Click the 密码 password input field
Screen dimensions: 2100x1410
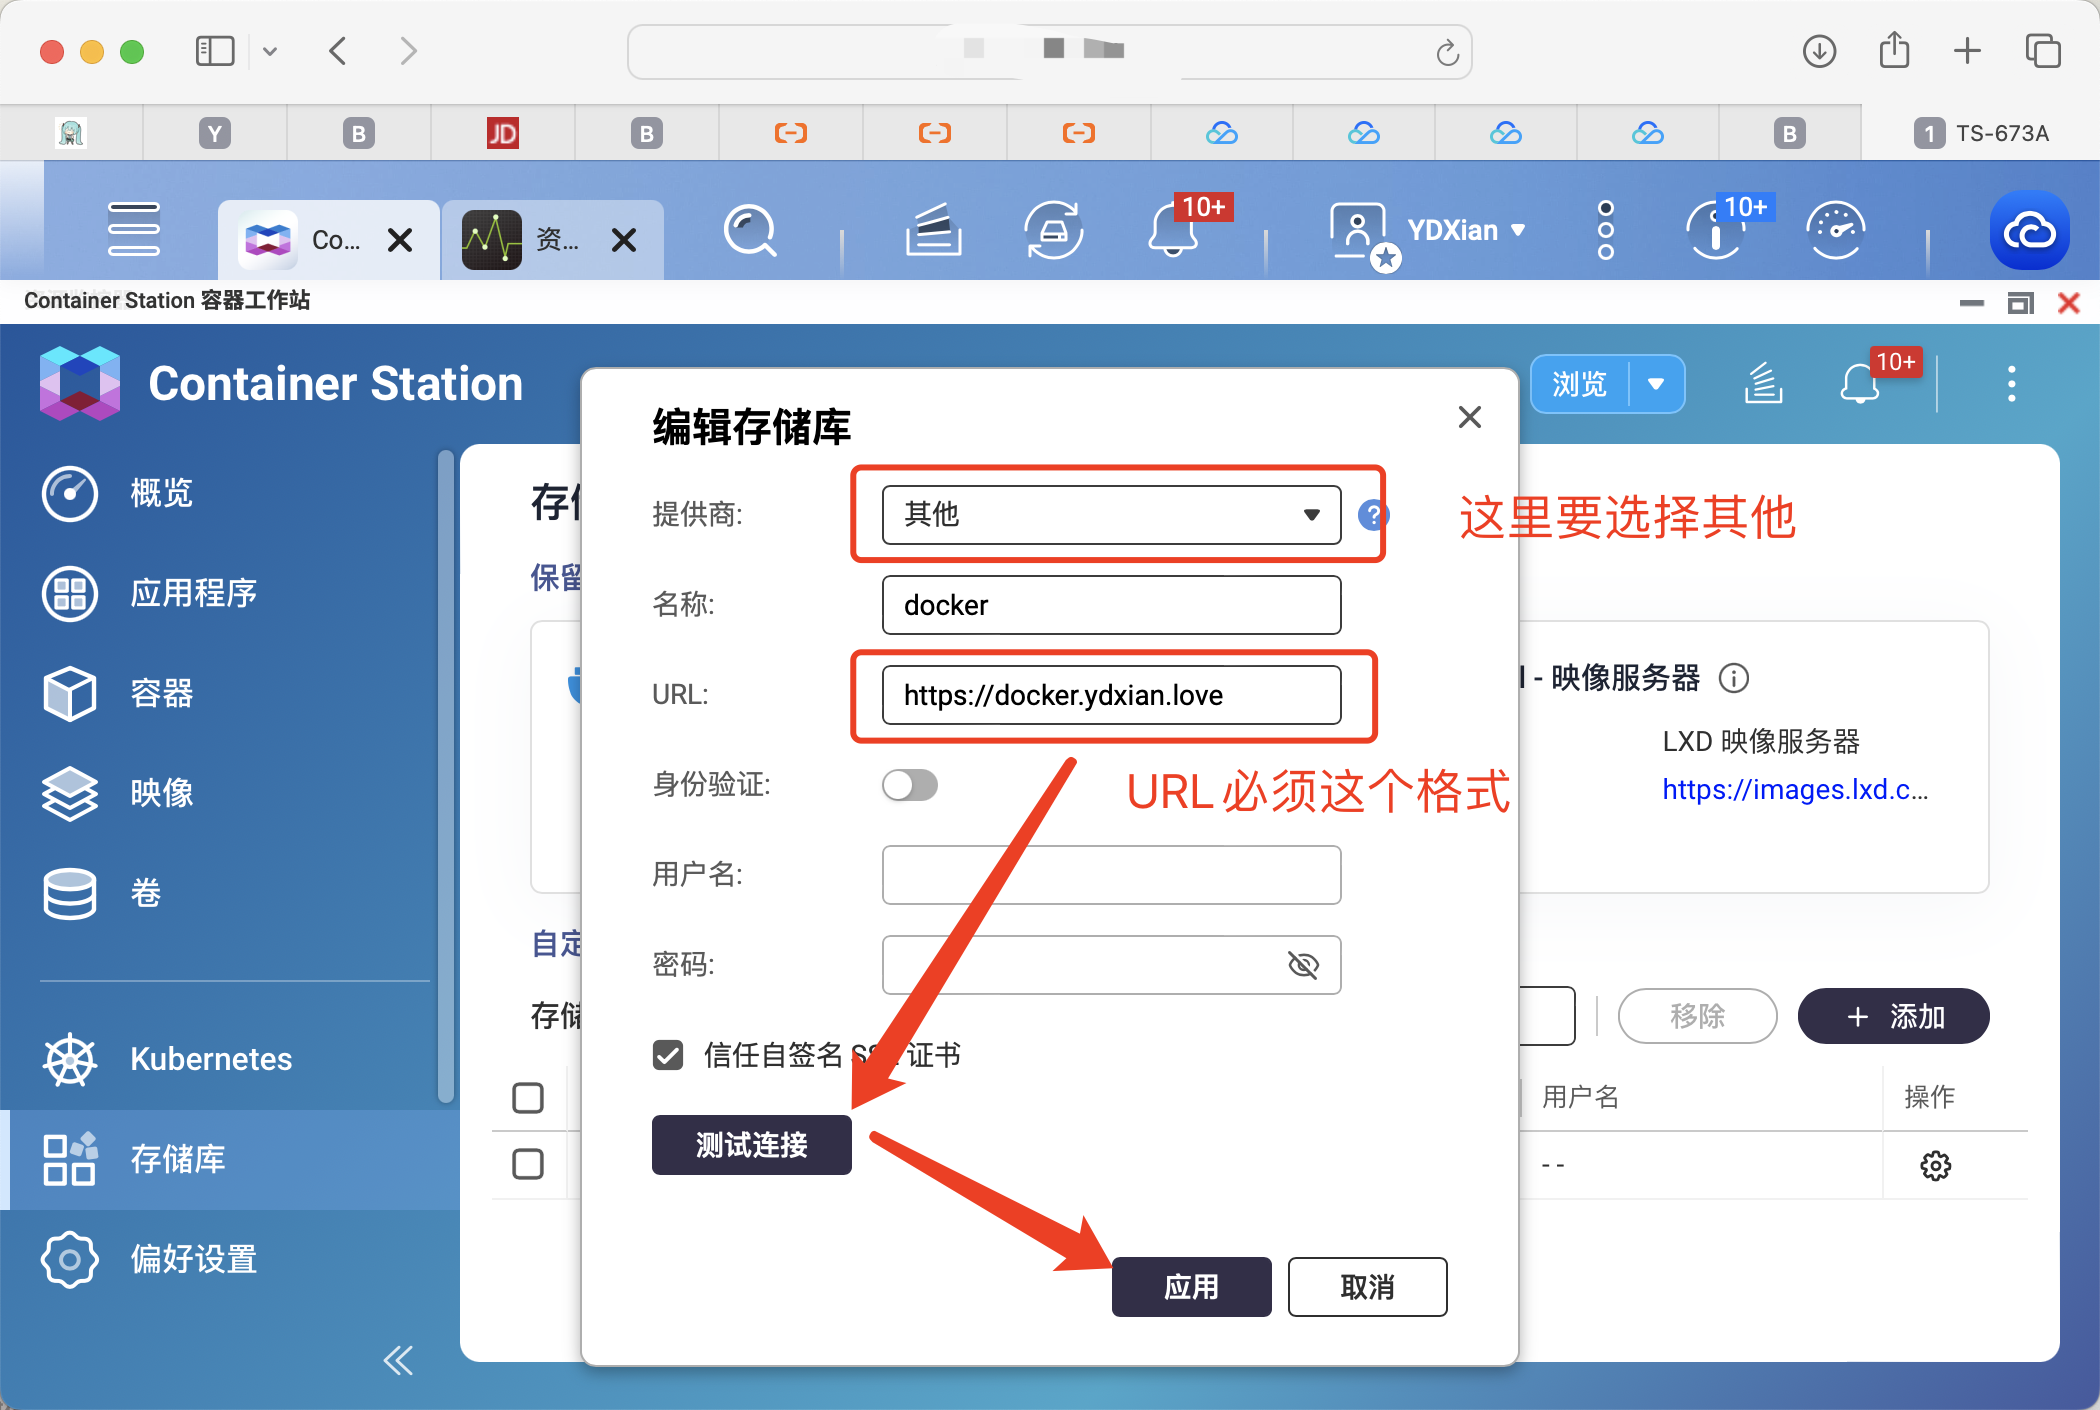pos(1111,965)
